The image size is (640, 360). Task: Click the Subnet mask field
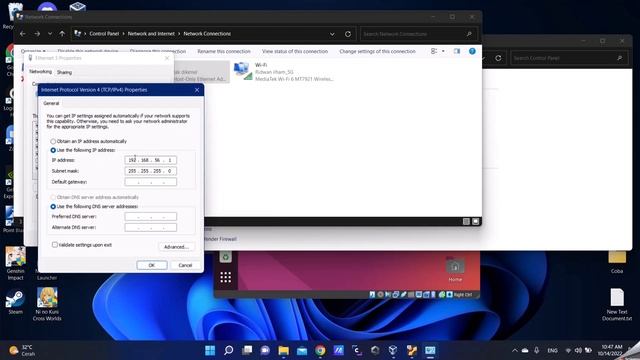[151, 171]
